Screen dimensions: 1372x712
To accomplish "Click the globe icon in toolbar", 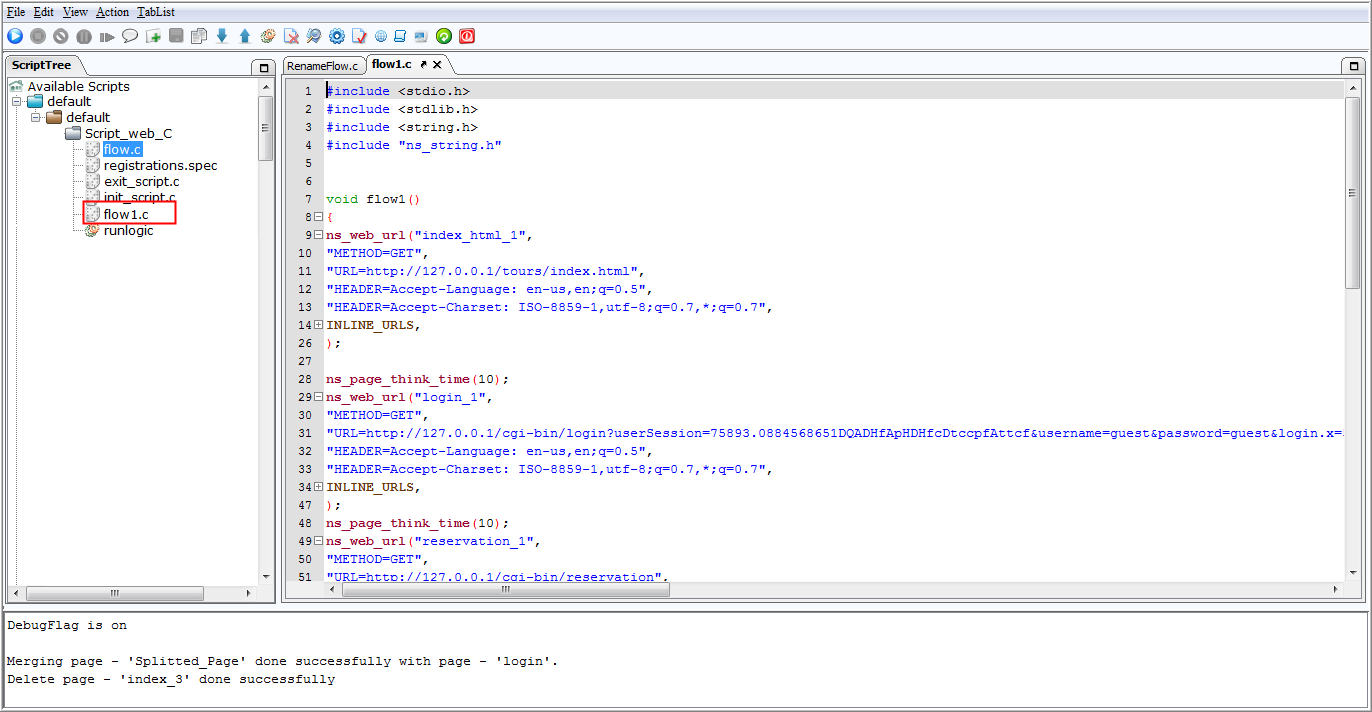I will tap(381, 36).
